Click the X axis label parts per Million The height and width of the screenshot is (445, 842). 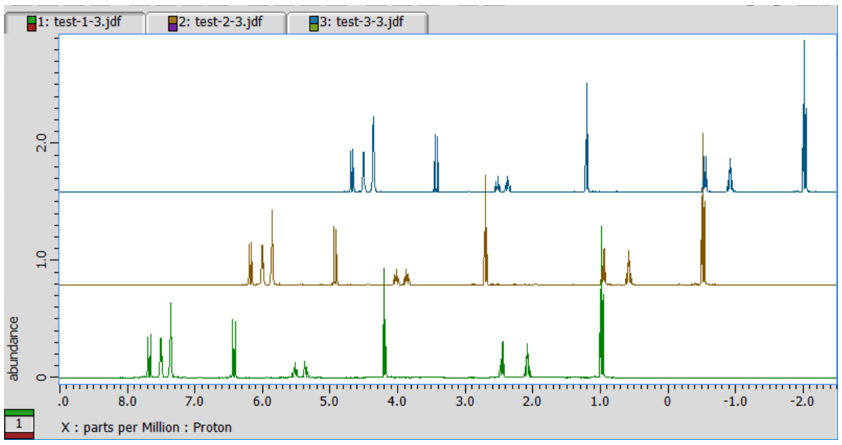(x=146, y=428)
